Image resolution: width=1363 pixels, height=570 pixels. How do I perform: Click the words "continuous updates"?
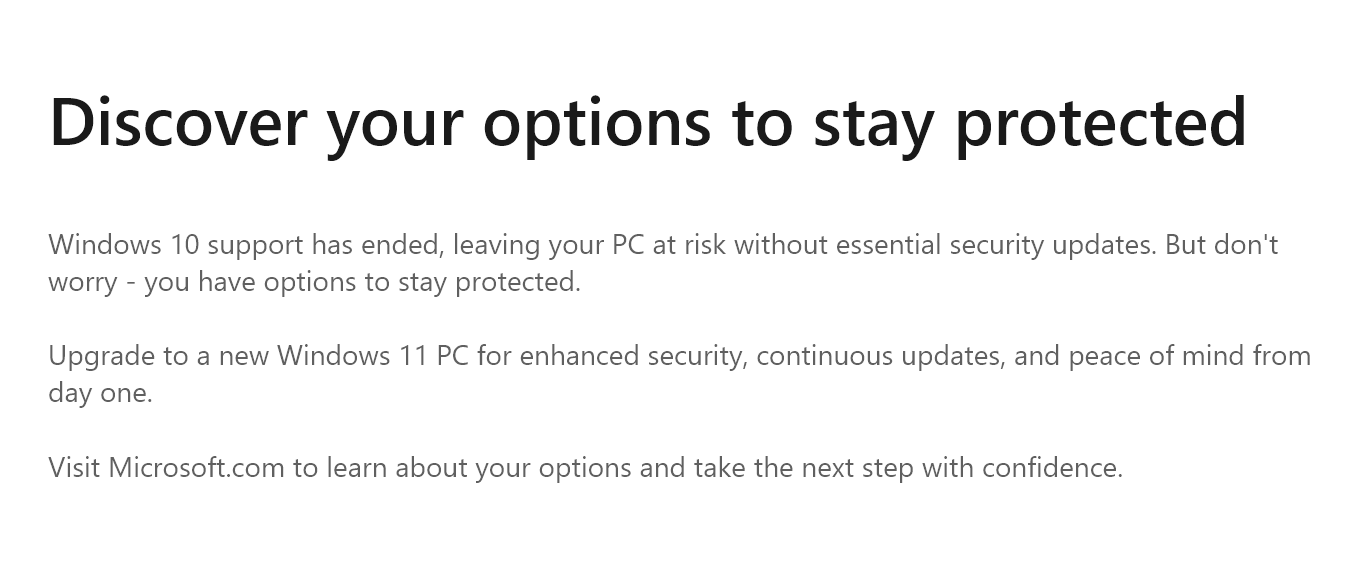point(880,356)
